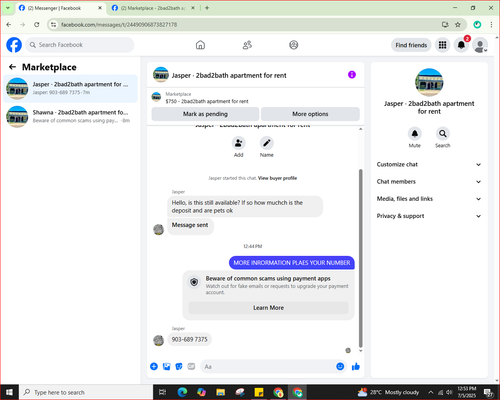This screenshot has height=400, width=500.
Task: Click the Find friends button
Action: (411, 45)
